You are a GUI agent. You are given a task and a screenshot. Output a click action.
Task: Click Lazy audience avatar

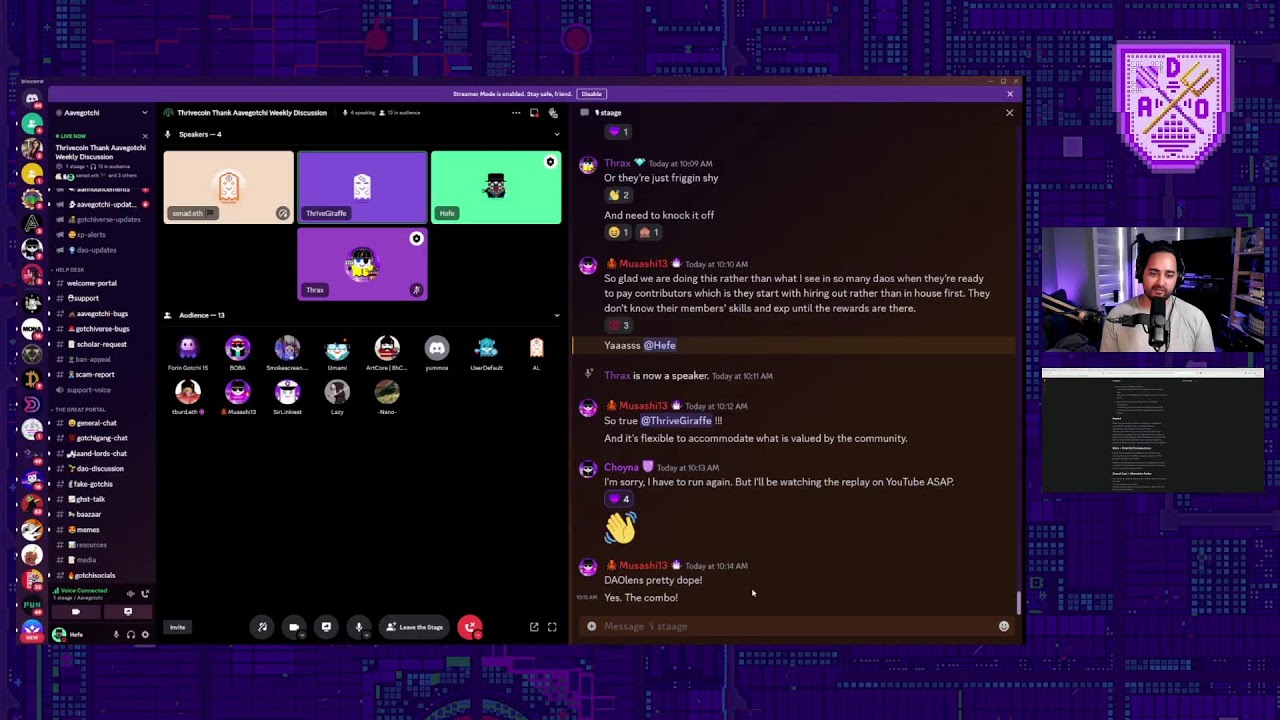coord(337,392)
